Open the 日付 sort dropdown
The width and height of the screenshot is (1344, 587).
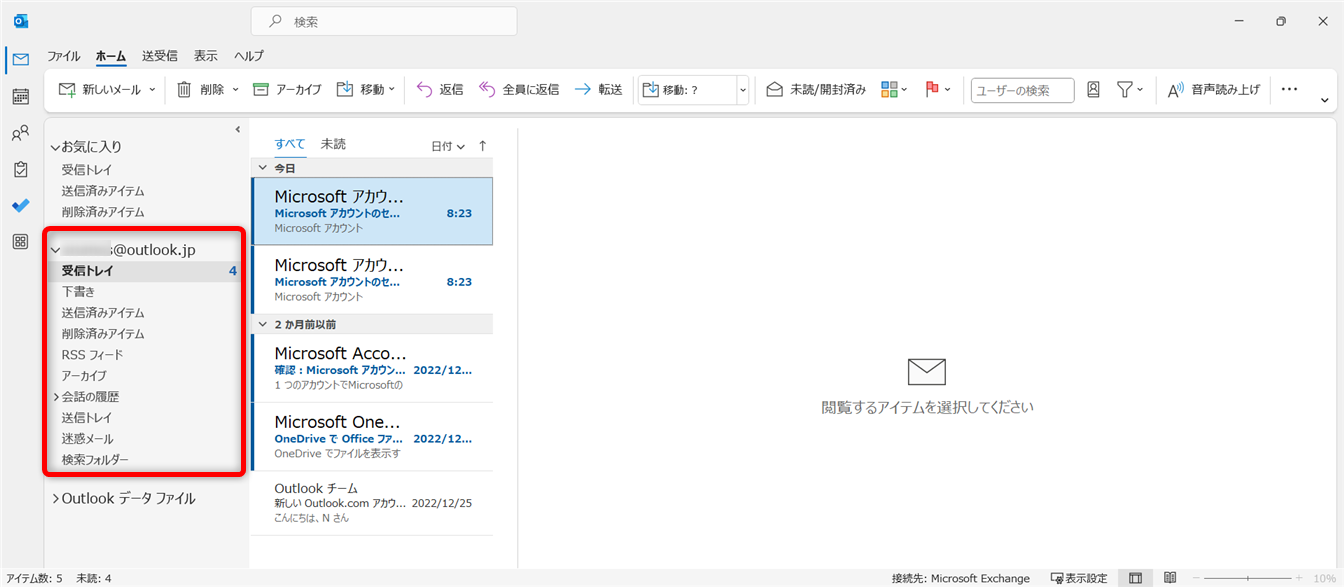[x=448, y=146]
